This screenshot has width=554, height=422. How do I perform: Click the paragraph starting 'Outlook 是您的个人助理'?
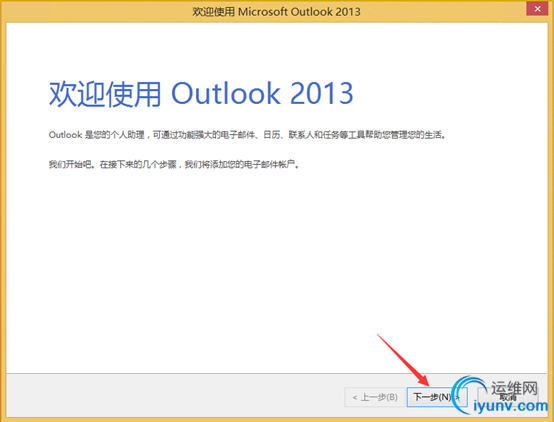pos(247,135)
